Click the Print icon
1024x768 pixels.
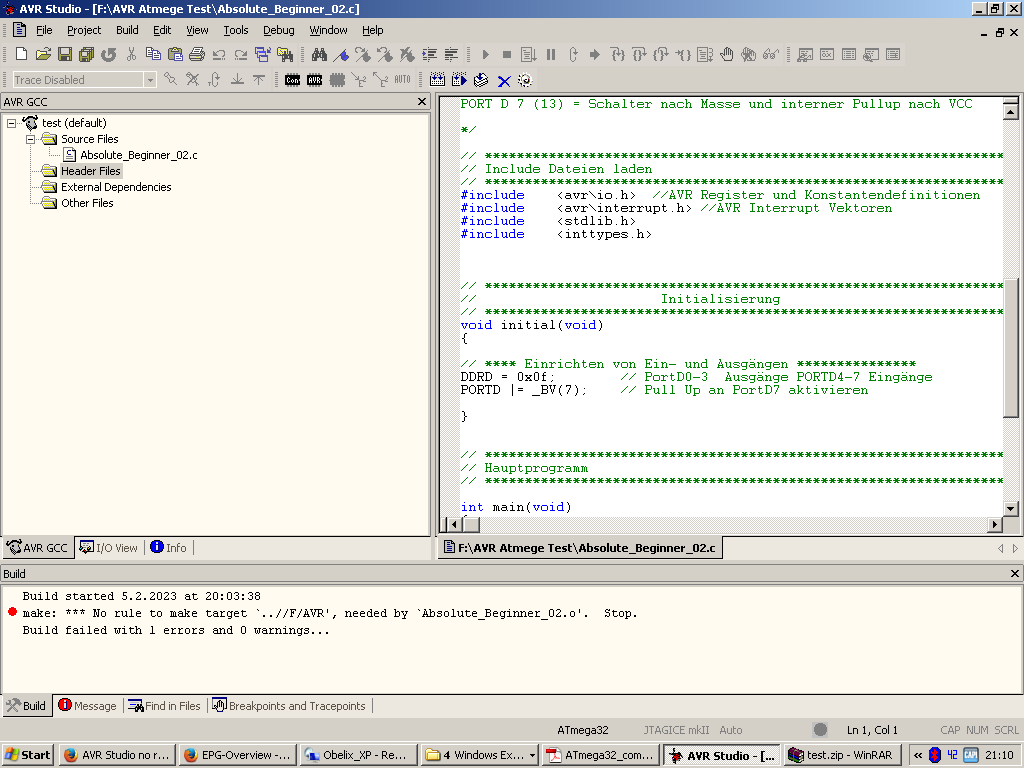tap(197, 54)
